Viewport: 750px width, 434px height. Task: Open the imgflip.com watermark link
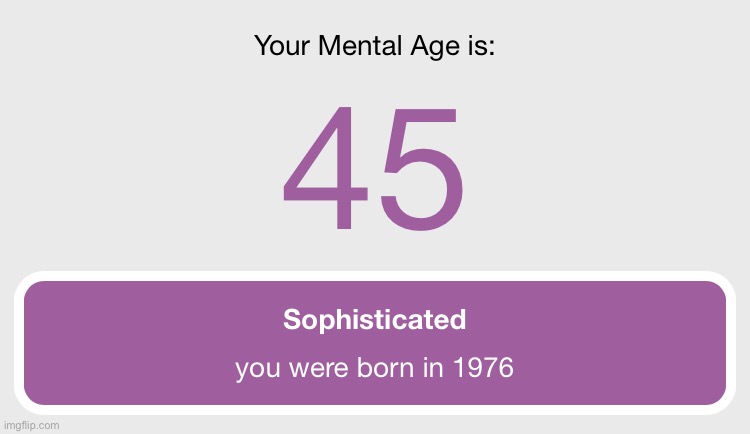pyautogui.click(x=31, y=425)
